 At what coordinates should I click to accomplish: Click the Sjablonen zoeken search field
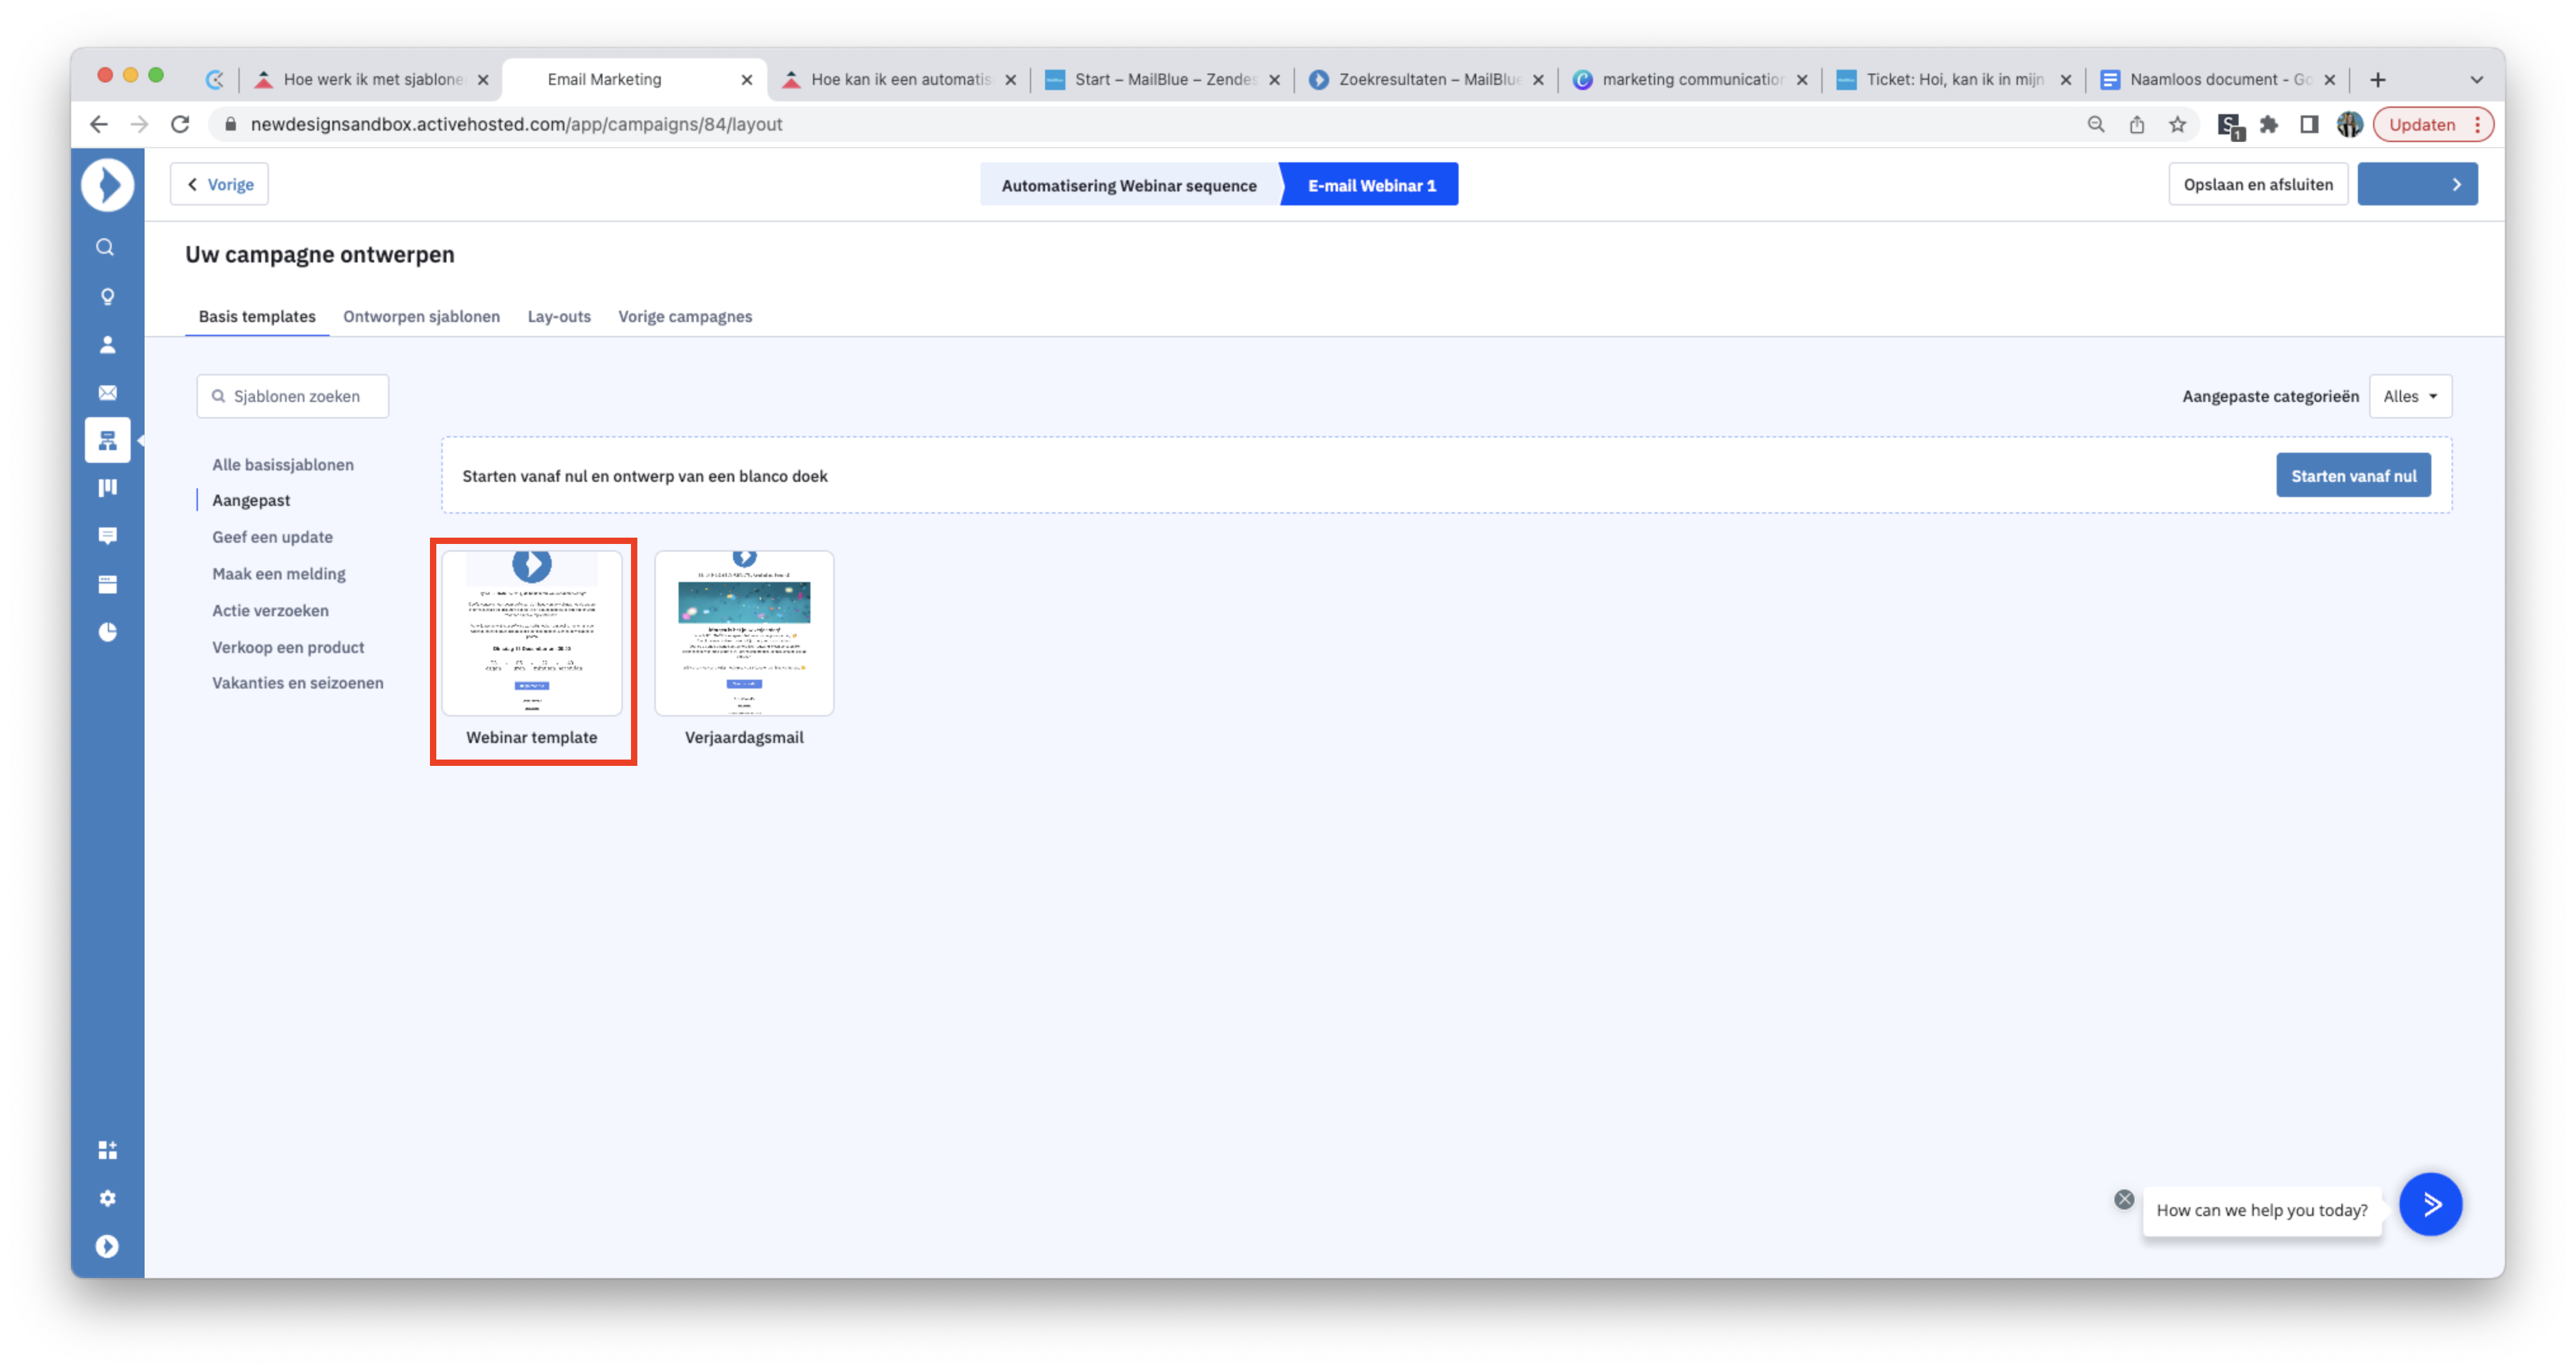click(x=292, y=396)
